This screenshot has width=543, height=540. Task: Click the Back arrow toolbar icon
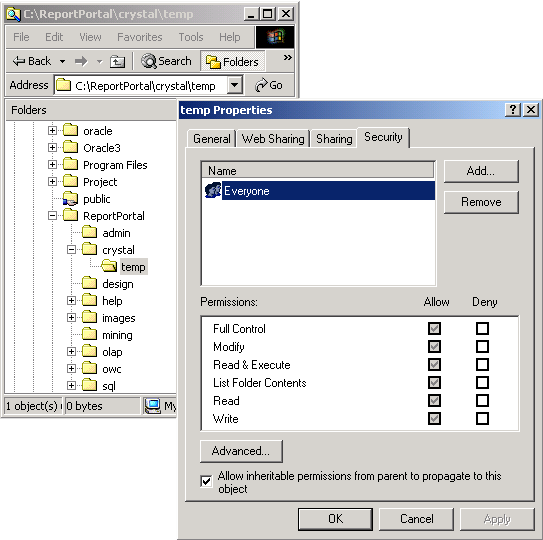click(19, 61)
